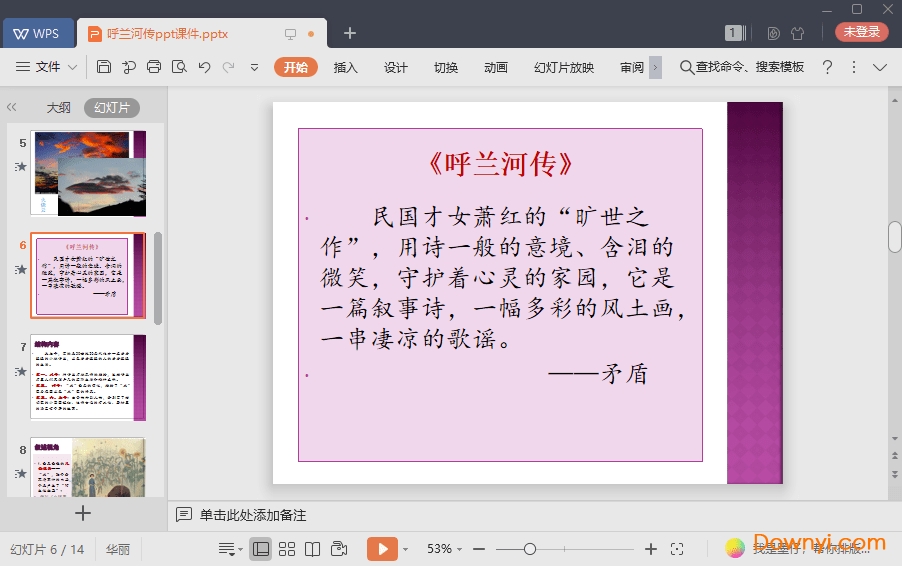
Task: Click animation star icon beside slide 5
Action: (x=21, y=167)
